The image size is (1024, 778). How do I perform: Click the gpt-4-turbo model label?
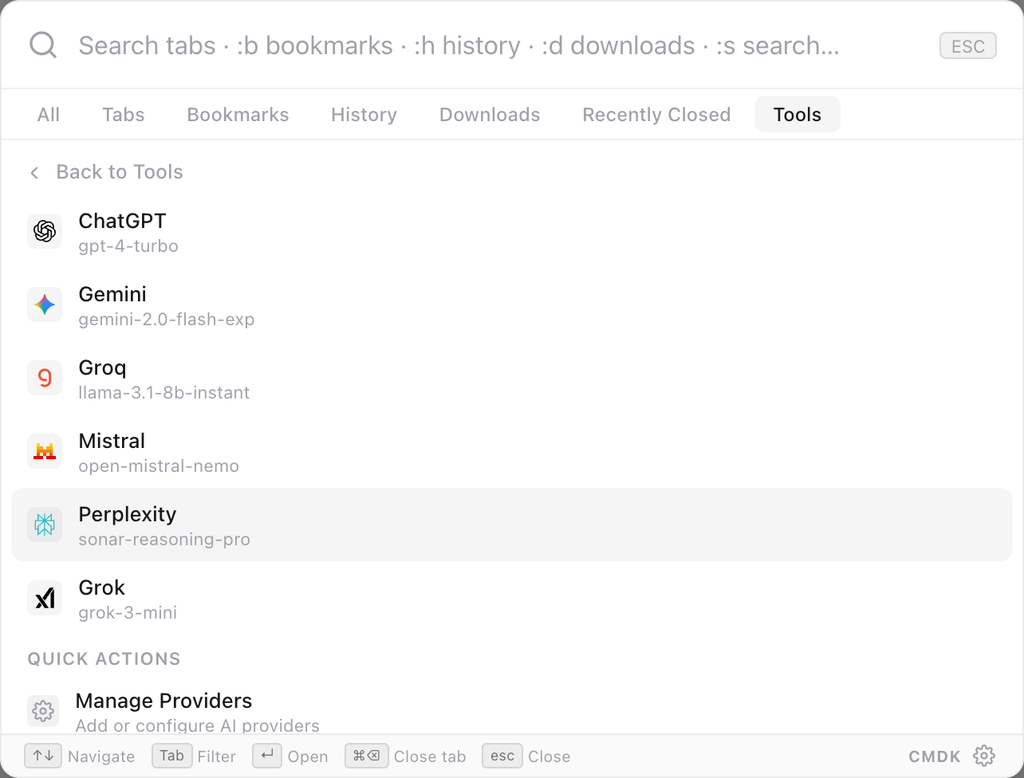point(128,246)
